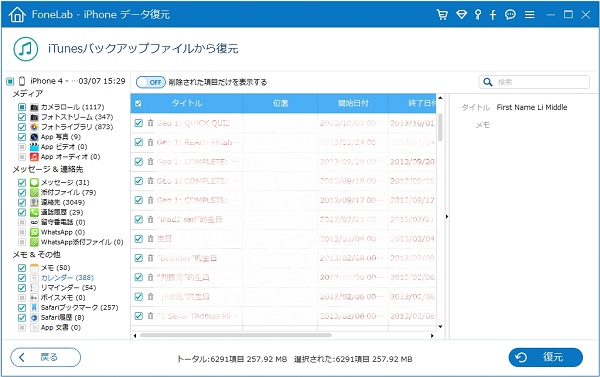The width and height of the screenshot is (600, 377).
Task: Toggle the select-all checkbox in table header
Action: 138,103
